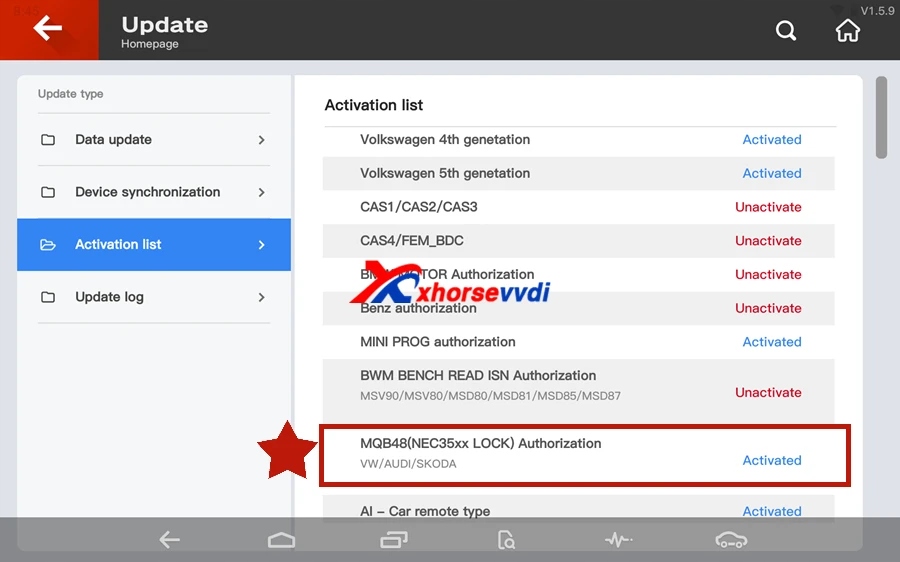Expand Data update chevron
Screen dimensions: 900x562
click(261, 140)
